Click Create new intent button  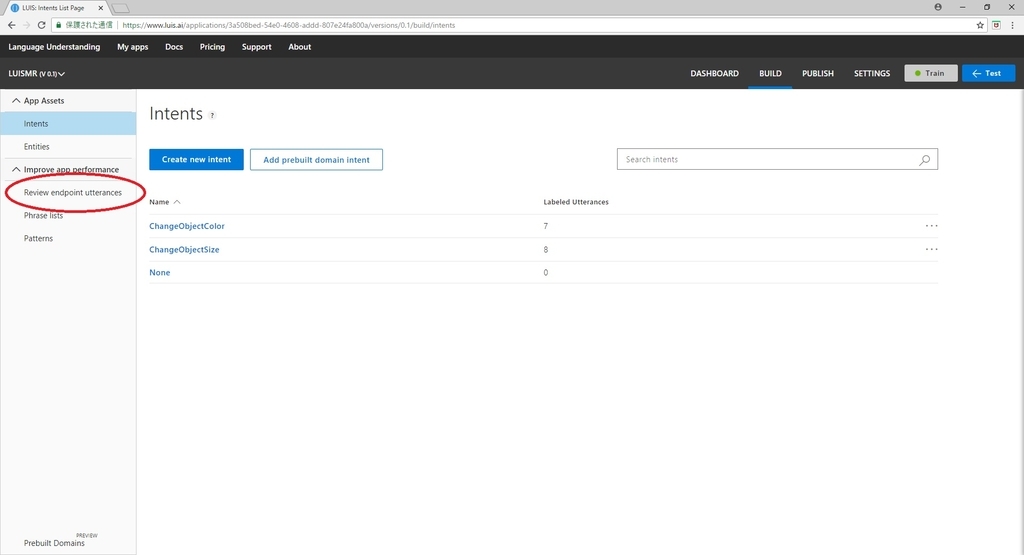[x=196, y=159]
